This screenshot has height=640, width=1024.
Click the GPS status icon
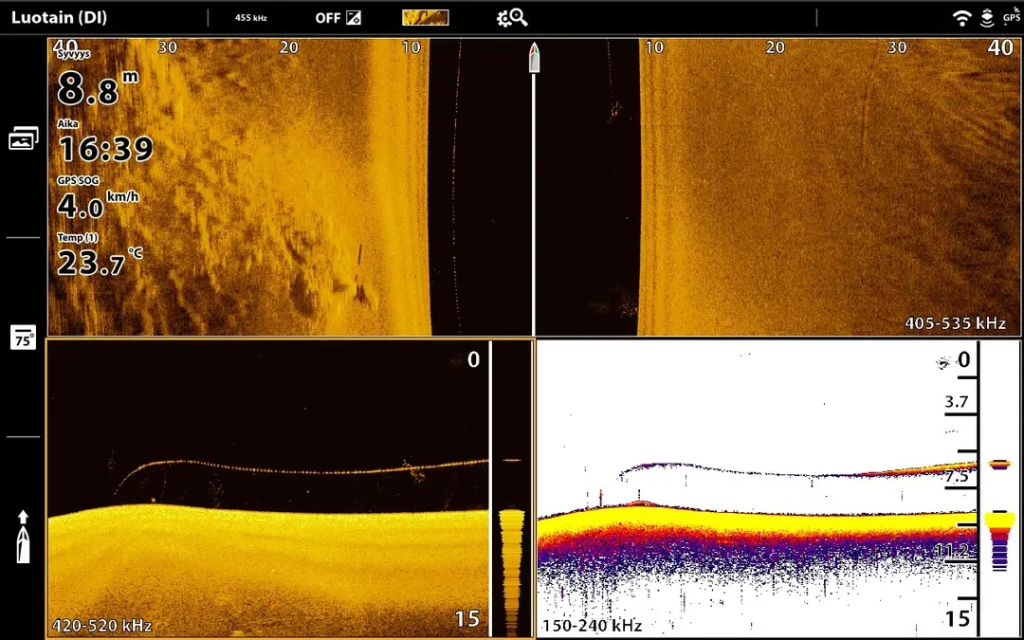(1011, 16)
